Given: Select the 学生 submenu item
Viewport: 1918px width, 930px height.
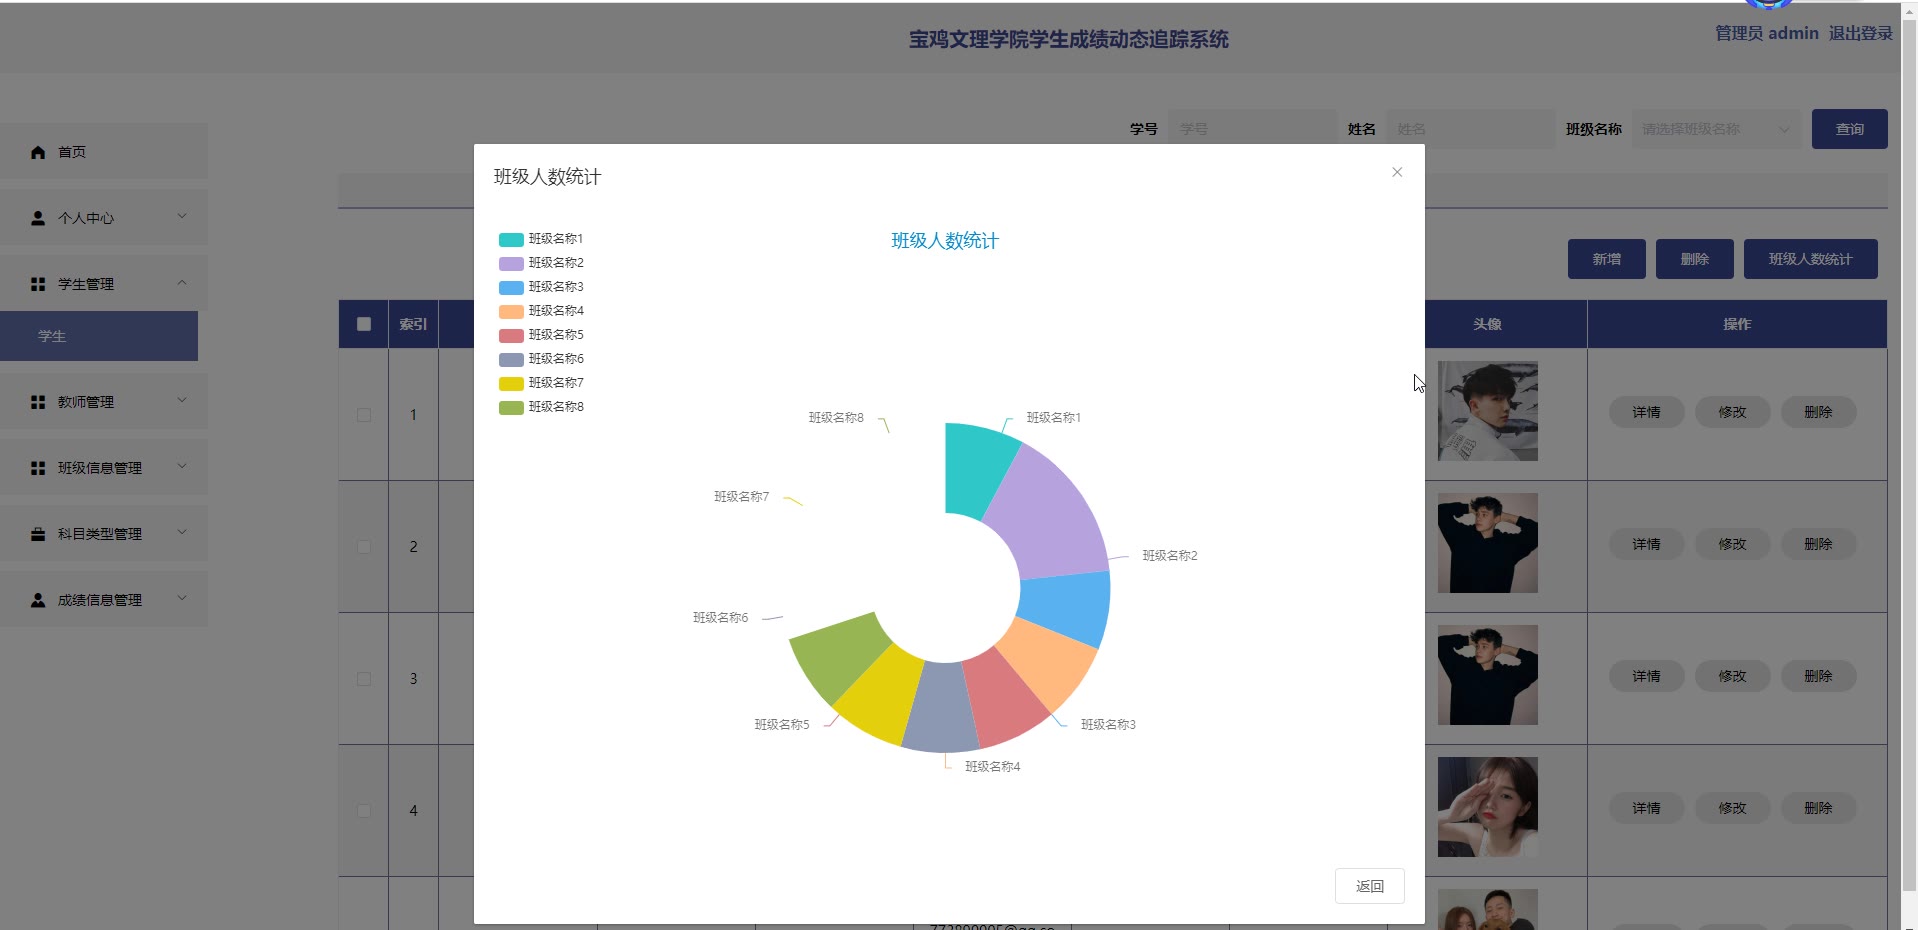Looking at the screenshot, I should pos(99,336).
